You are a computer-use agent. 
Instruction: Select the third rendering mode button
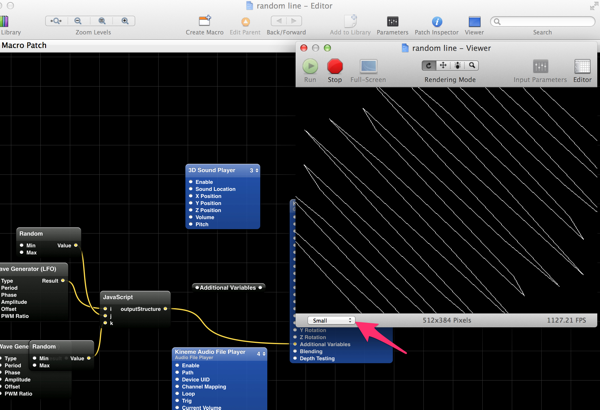pos(458,66)
